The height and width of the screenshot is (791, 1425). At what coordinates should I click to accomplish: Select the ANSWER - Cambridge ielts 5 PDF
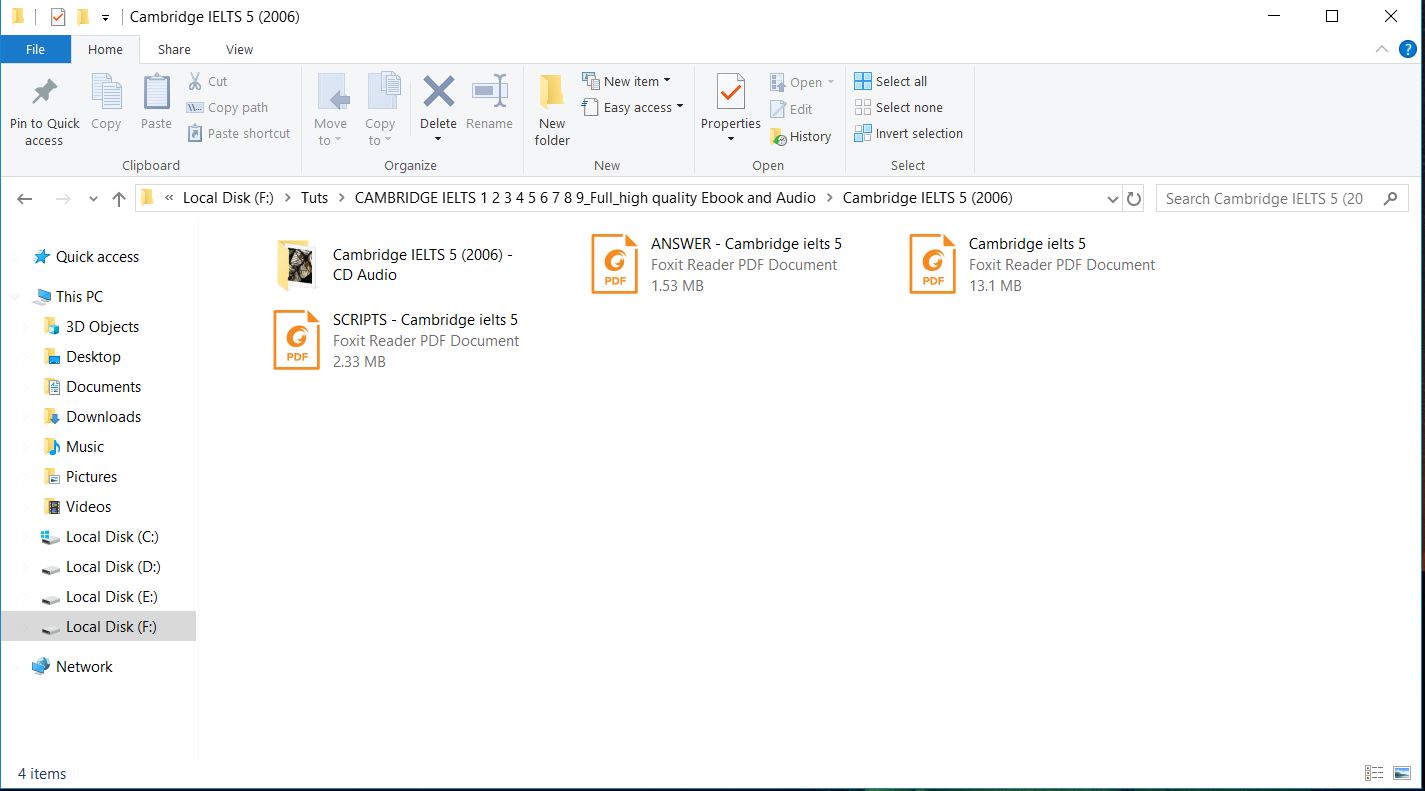718,264
